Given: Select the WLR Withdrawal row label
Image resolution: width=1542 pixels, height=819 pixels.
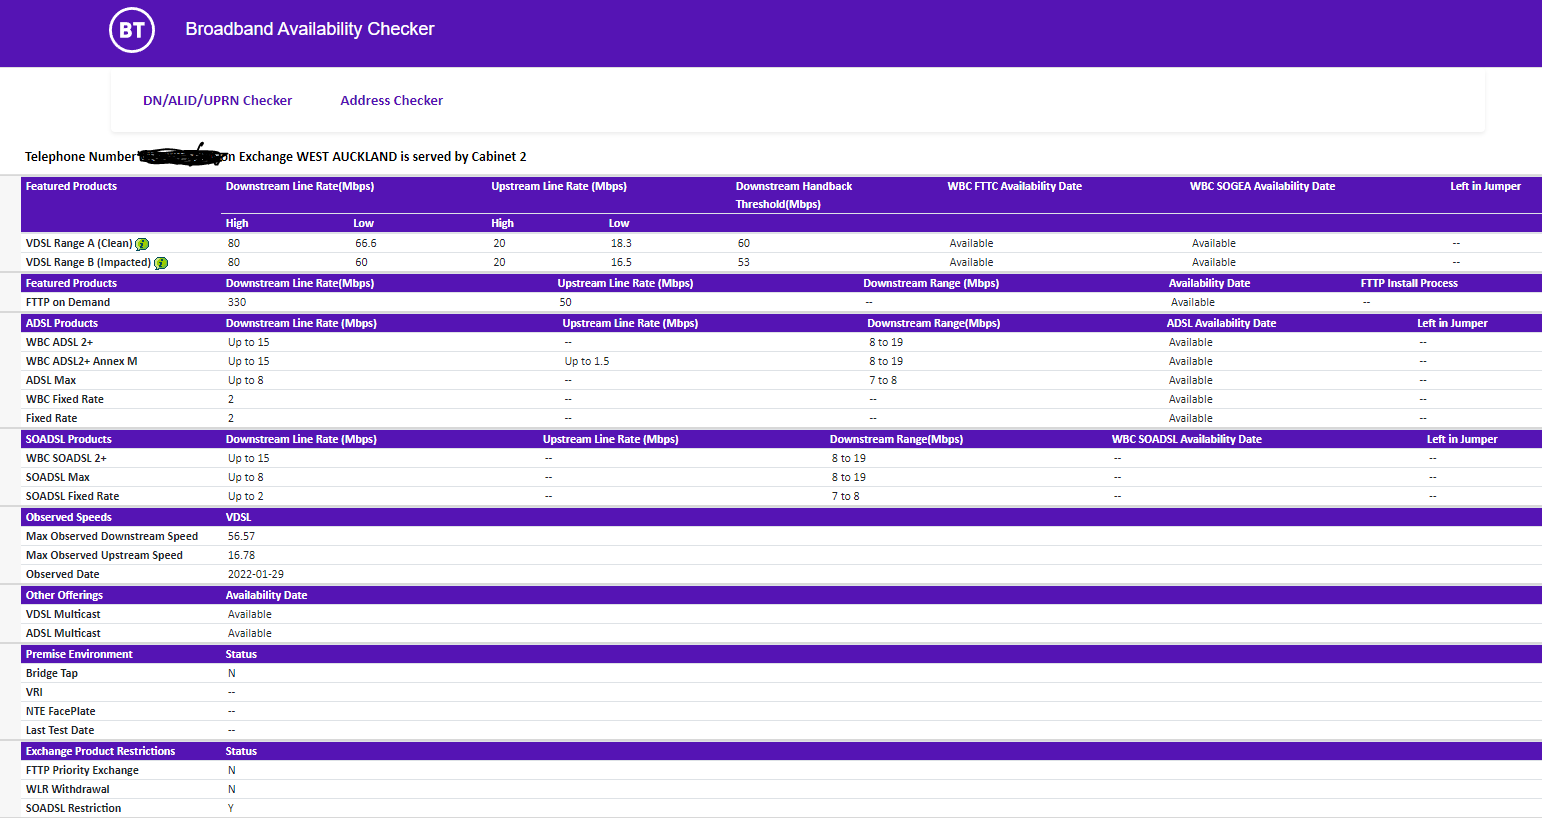Looking at the screenshot, I should click(67, 789).
